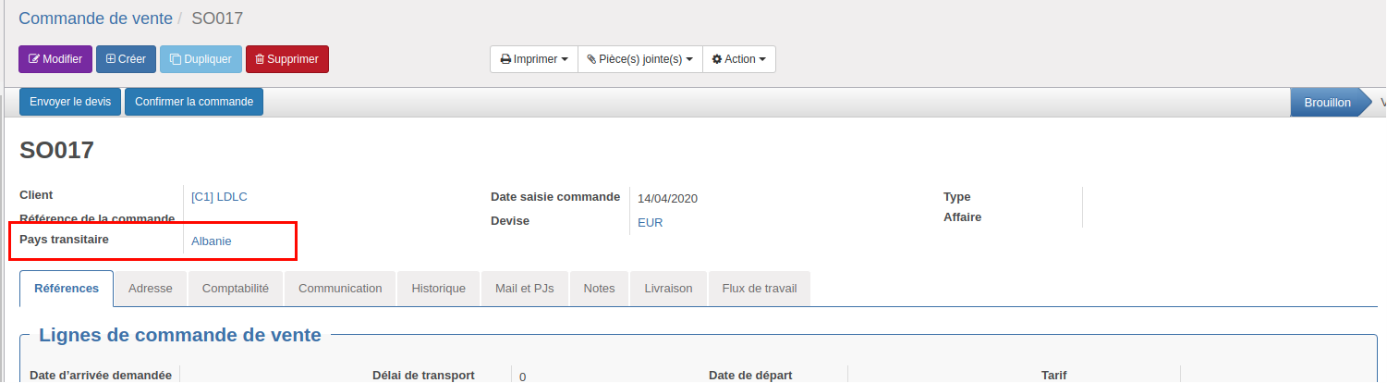Viewport: 1387px width, 383px height.
Task: Click the Date saisie commande label
Action: coord(555,197)
